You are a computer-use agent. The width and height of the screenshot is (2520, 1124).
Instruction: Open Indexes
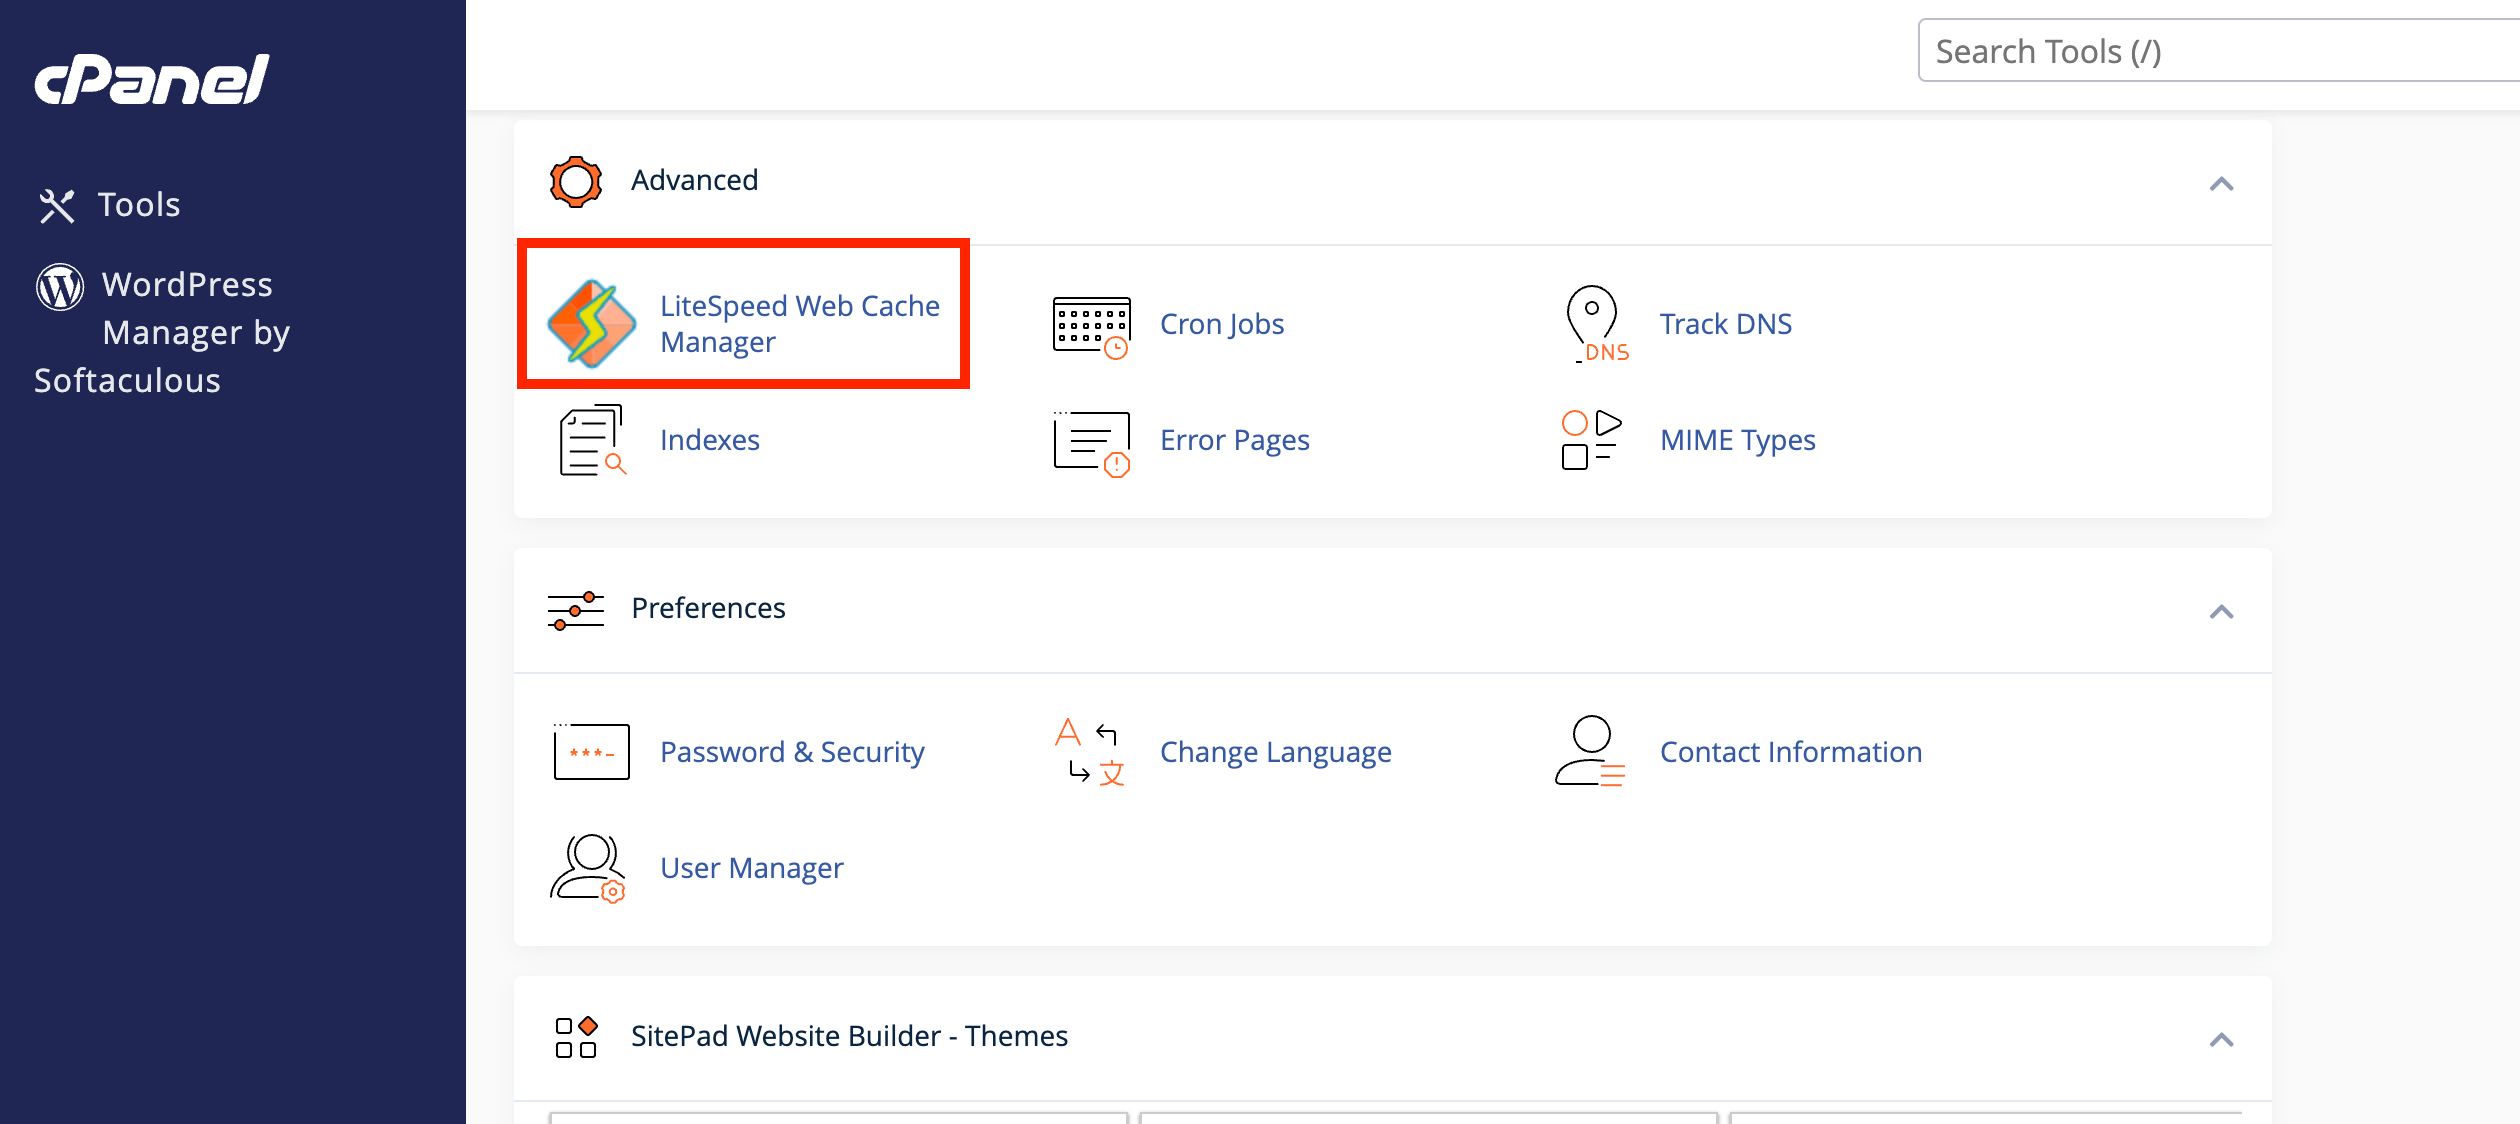710,440
